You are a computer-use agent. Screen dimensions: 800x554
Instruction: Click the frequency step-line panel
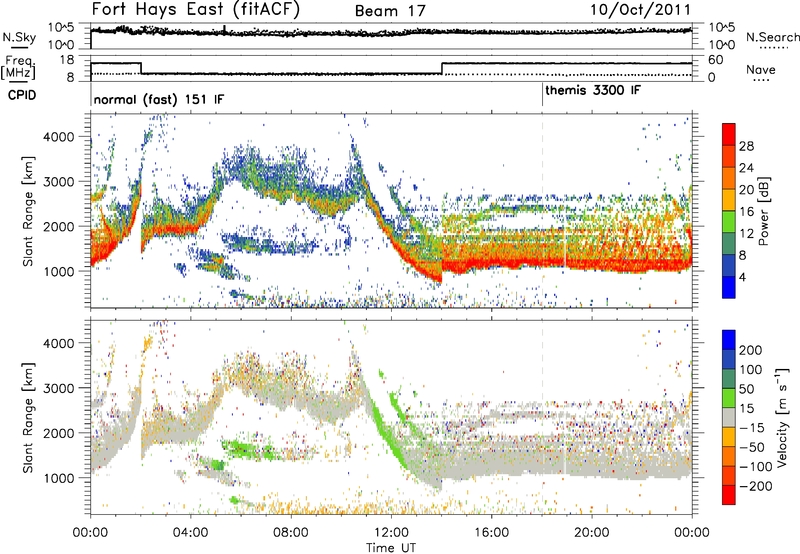point(391,69)
